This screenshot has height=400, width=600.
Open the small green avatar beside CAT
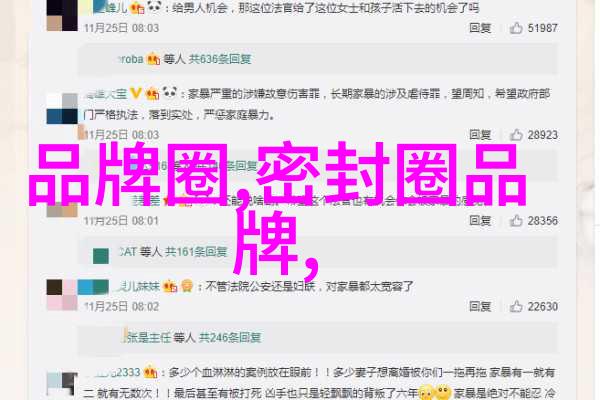click(101, 256)
